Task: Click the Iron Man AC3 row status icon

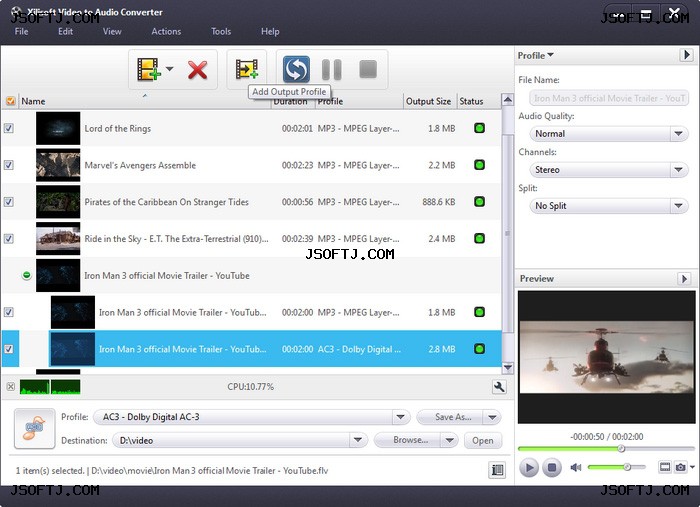Action: click(x=479, y=349)
